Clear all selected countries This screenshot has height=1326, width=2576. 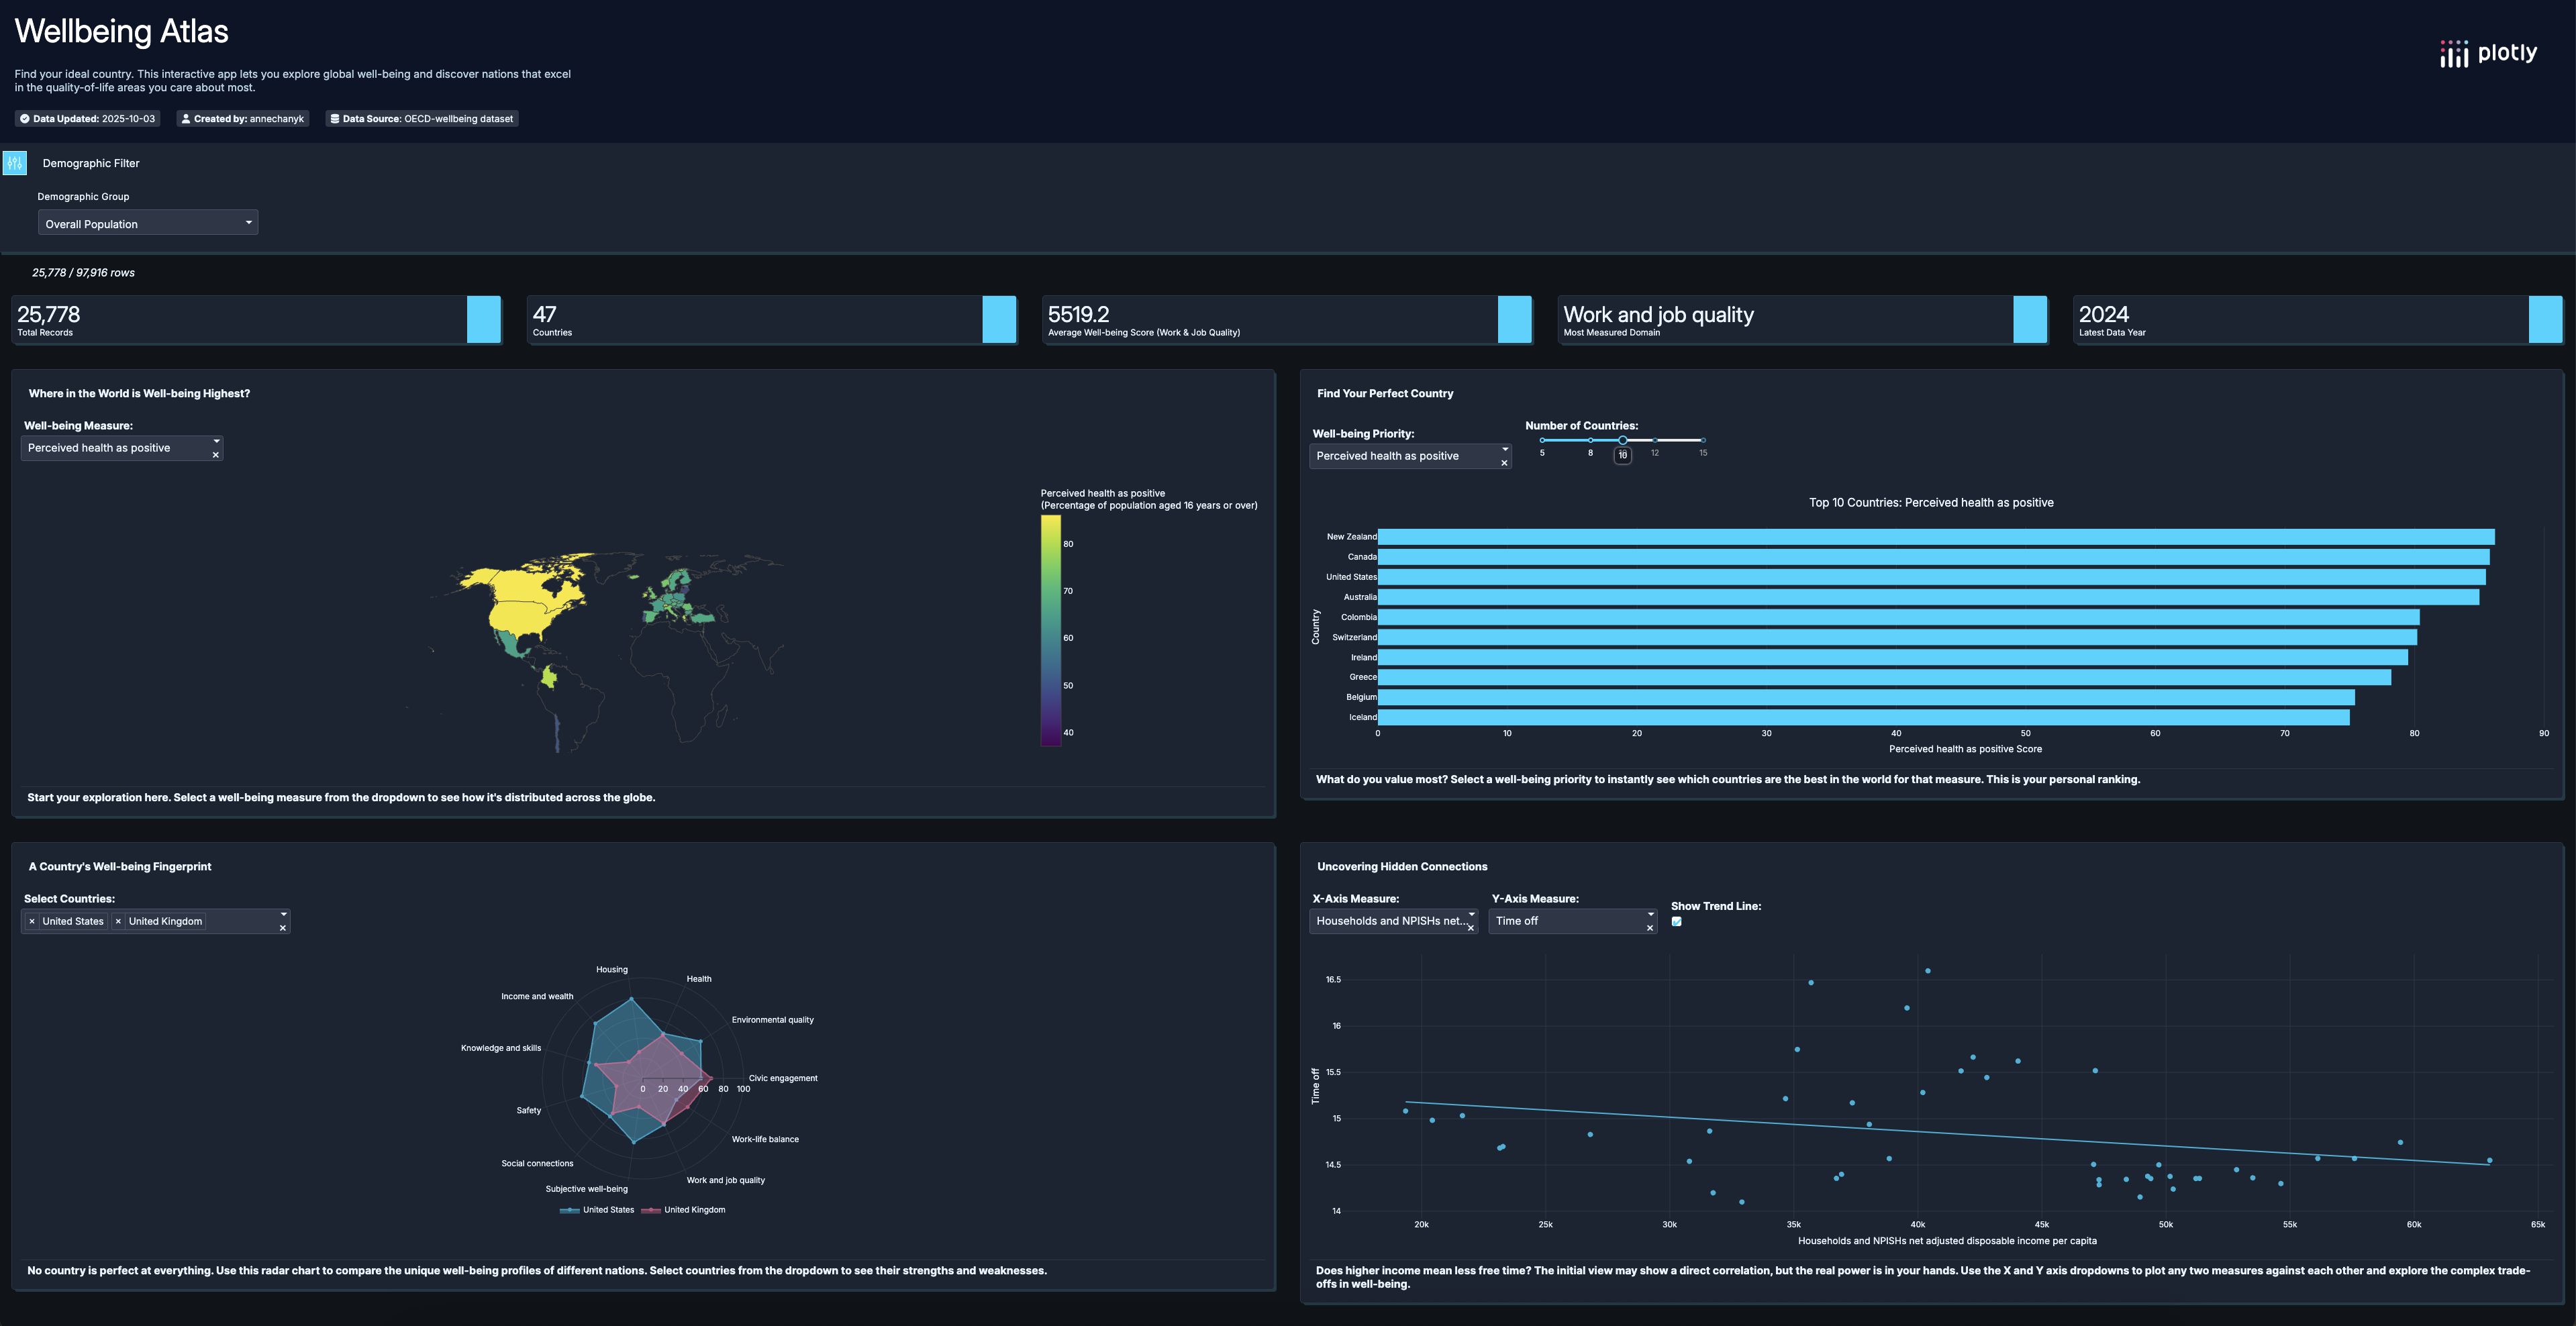(x=283, y=928)
